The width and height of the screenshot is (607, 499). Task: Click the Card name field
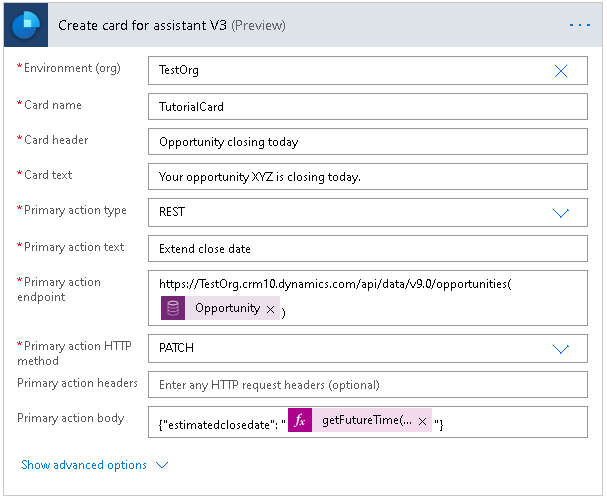(x=368, y=106)
